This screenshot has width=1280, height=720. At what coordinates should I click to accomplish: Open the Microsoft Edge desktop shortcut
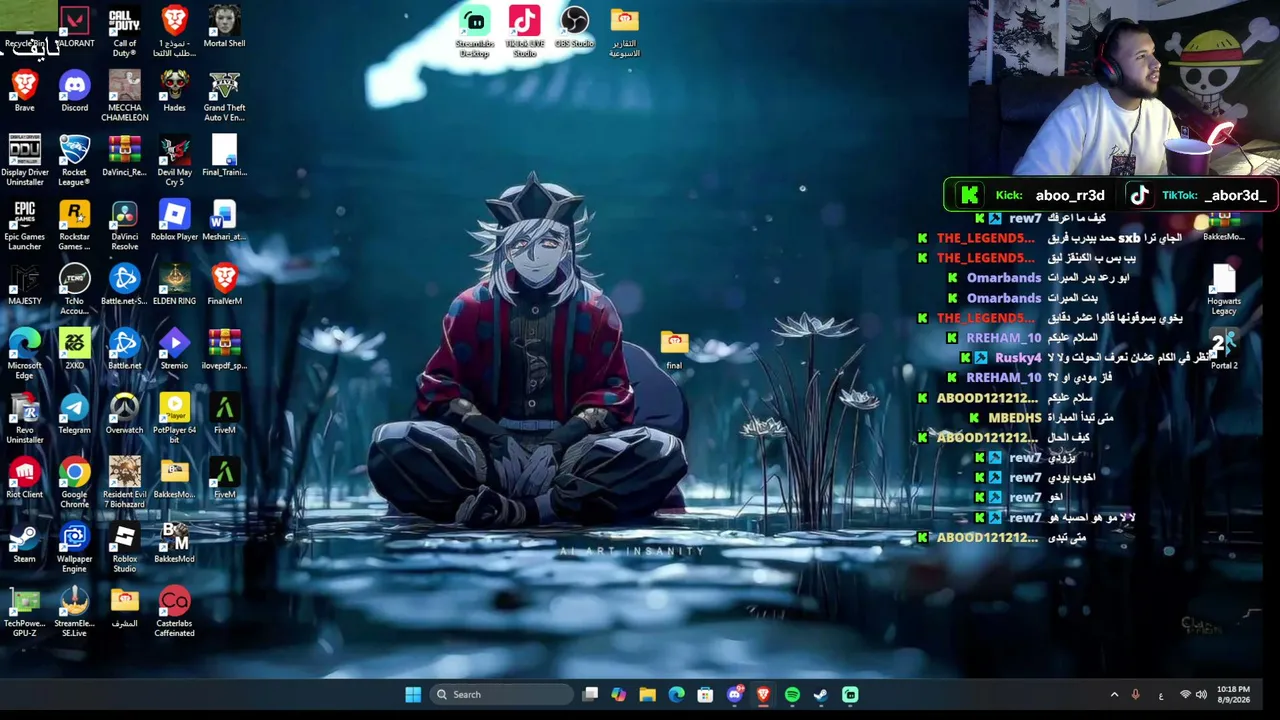coord(25,354)
